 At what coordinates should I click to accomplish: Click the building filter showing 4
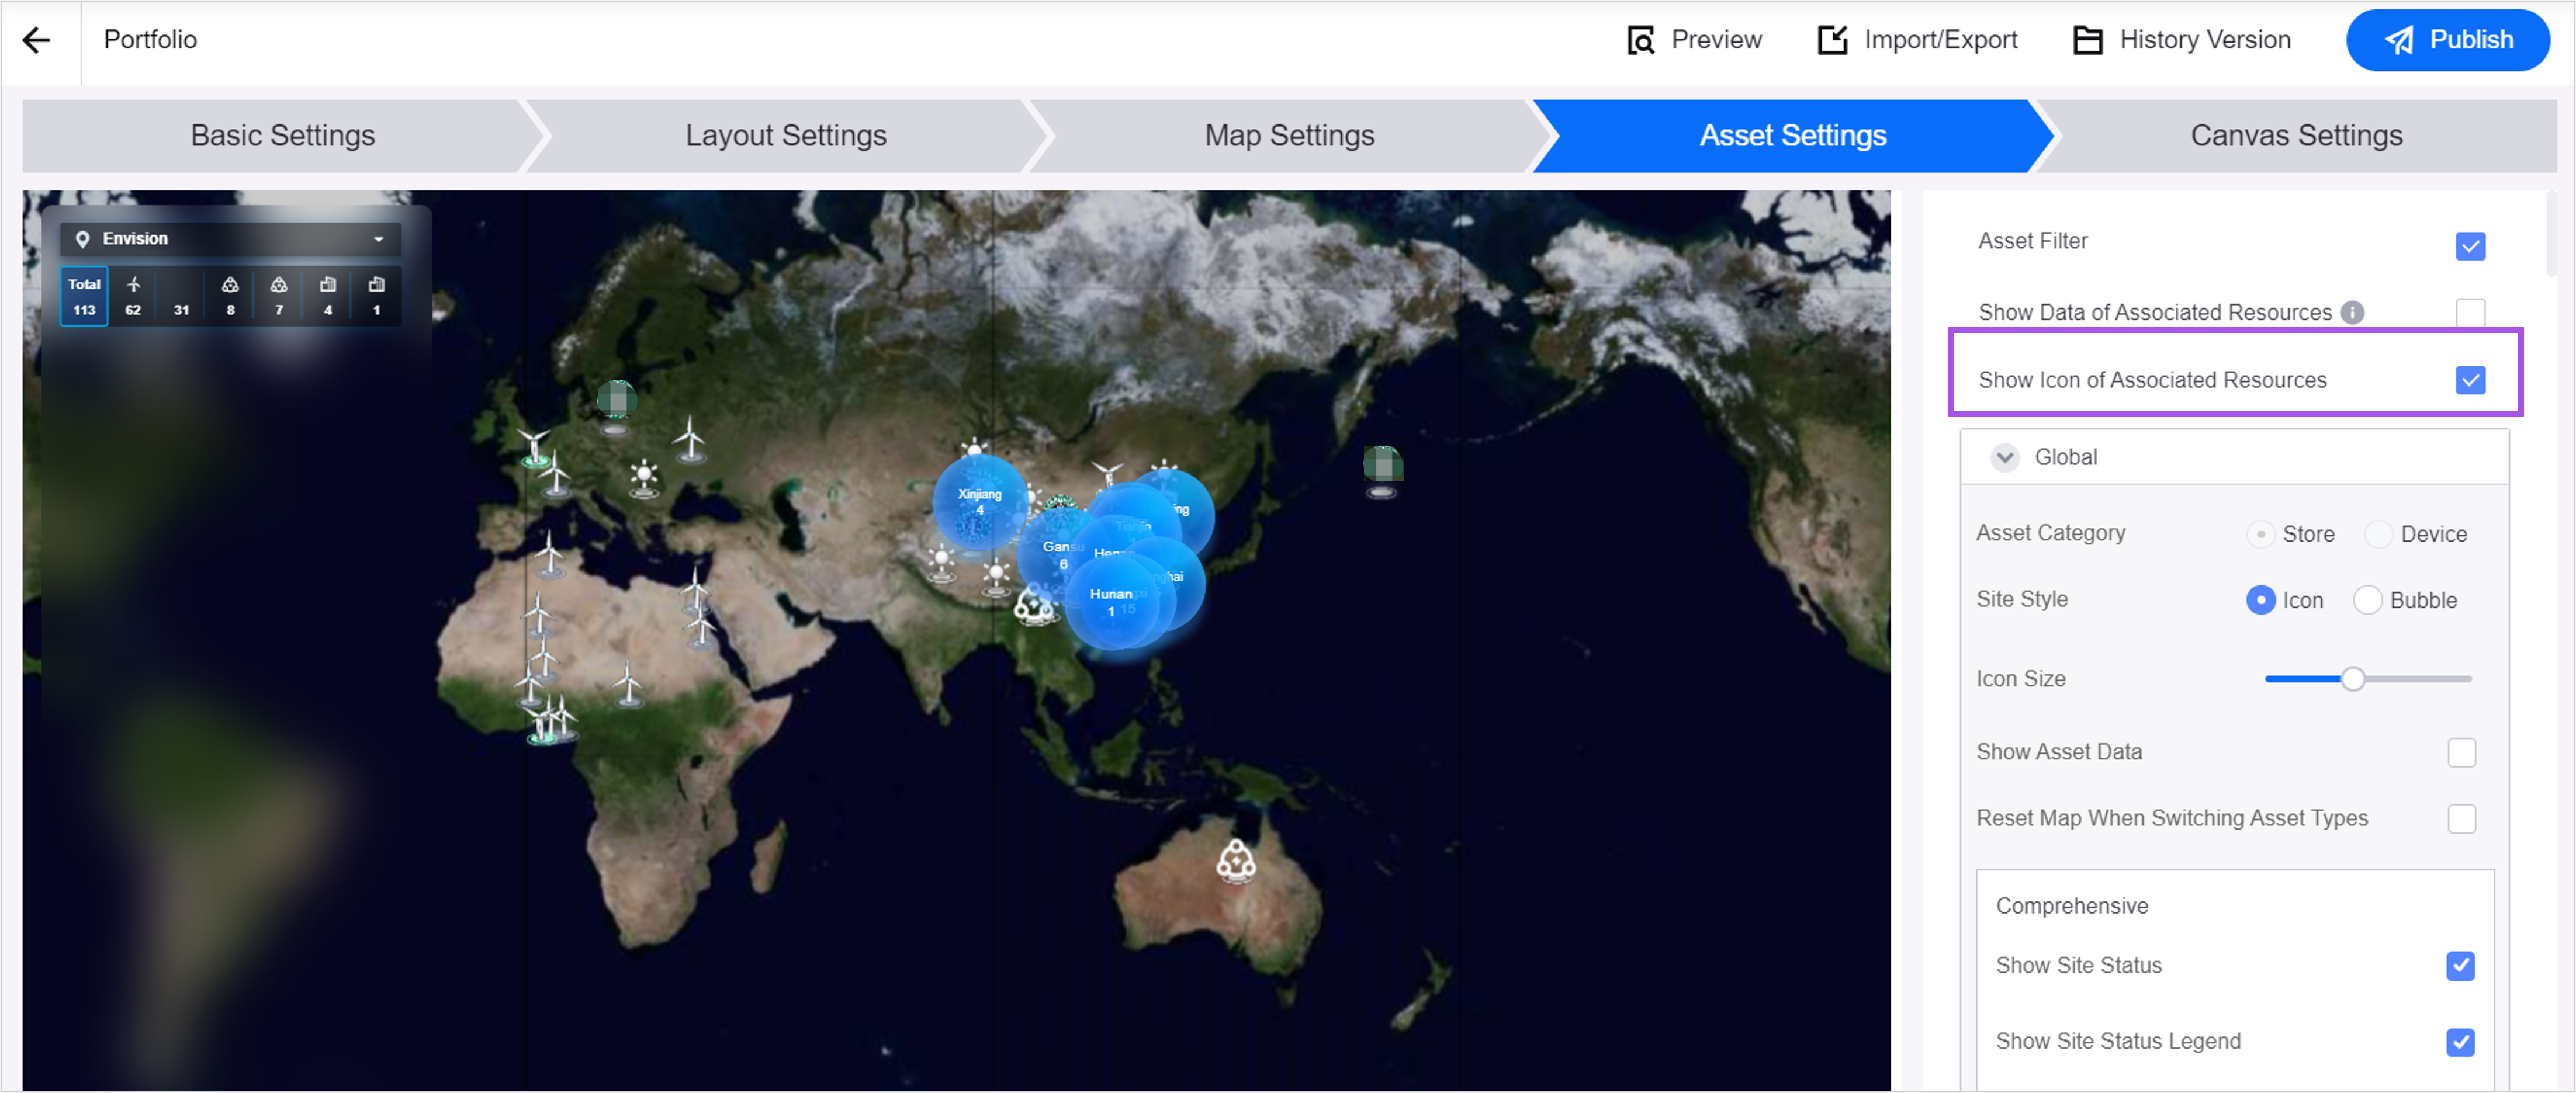(327, 296)
